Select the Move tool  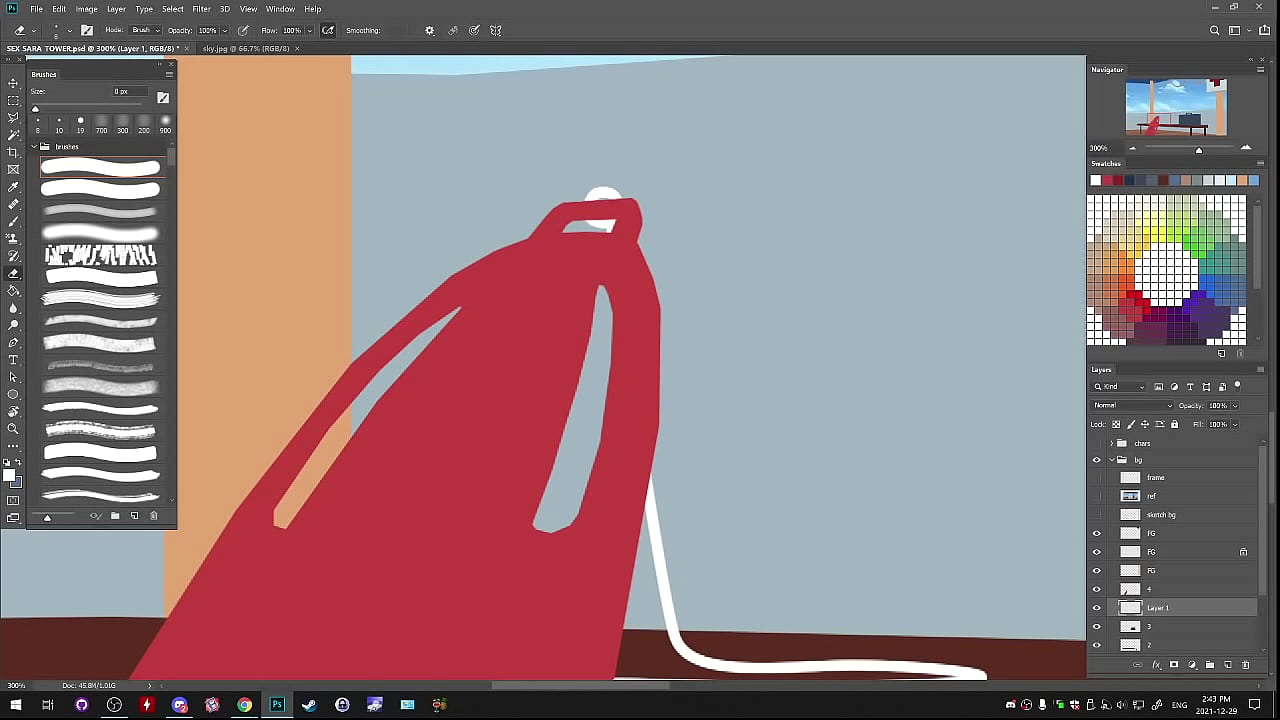(x=13, y=83)
